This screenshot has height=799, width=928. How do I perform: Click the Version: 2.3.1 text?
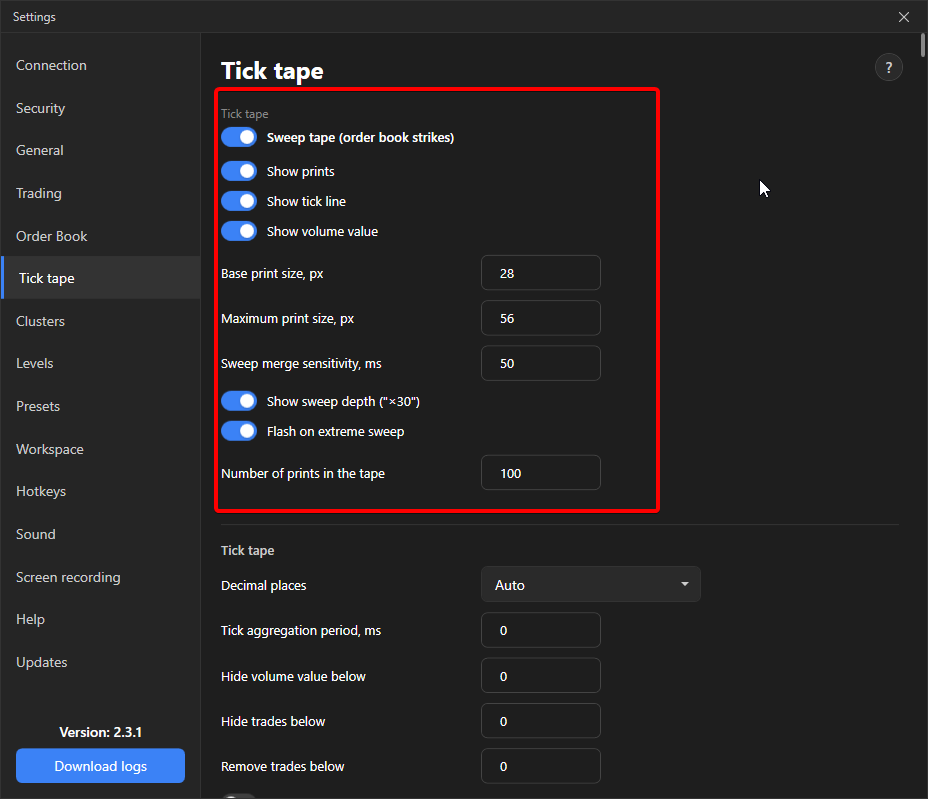click(x=101, y=732)
